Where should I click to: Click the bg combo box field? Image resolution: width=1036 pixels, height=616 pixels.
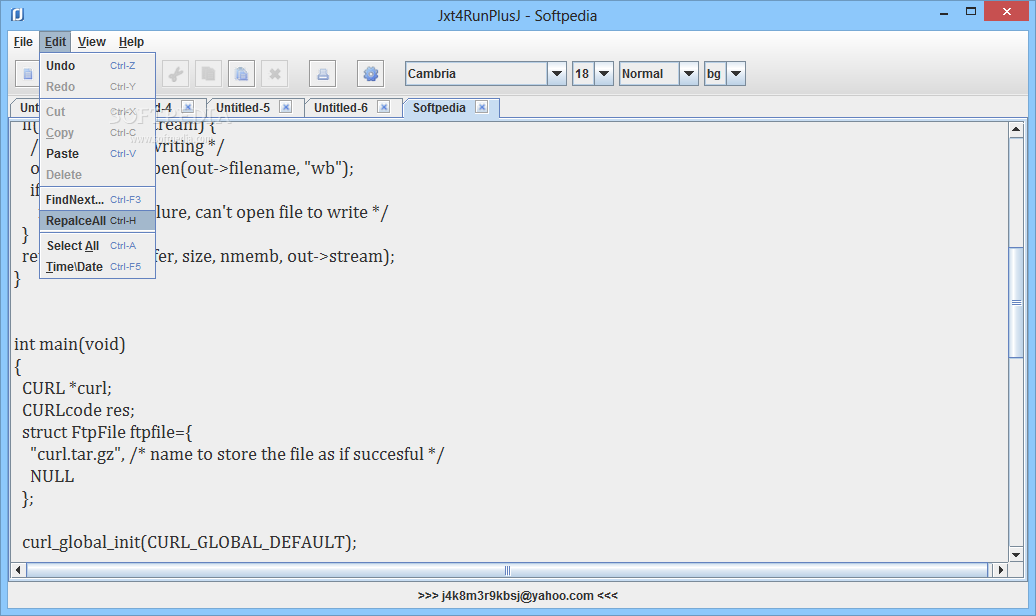point(716,73)
